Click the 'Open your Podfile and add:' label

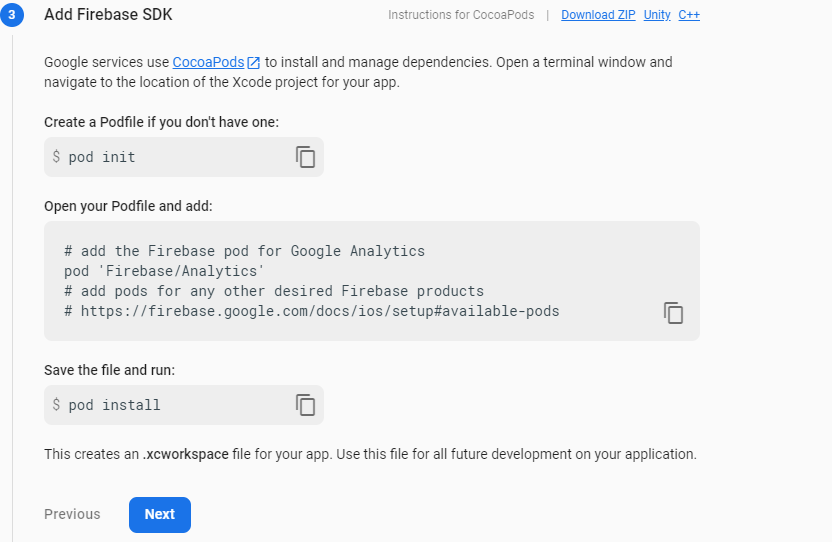128,206
